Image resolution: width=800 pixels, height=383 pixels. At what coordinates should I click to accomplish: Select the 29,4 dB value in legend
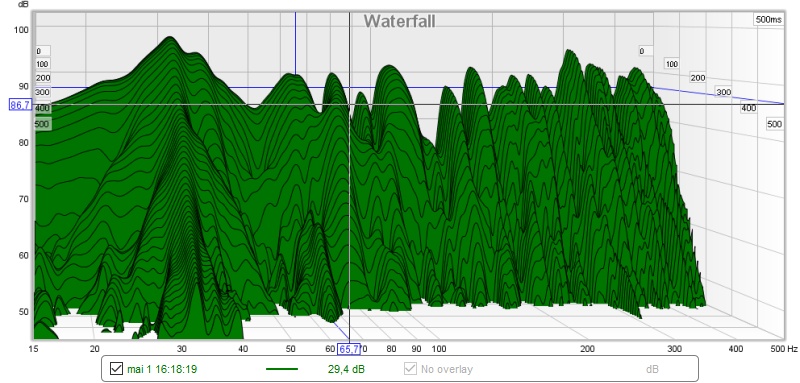[346, 369]
